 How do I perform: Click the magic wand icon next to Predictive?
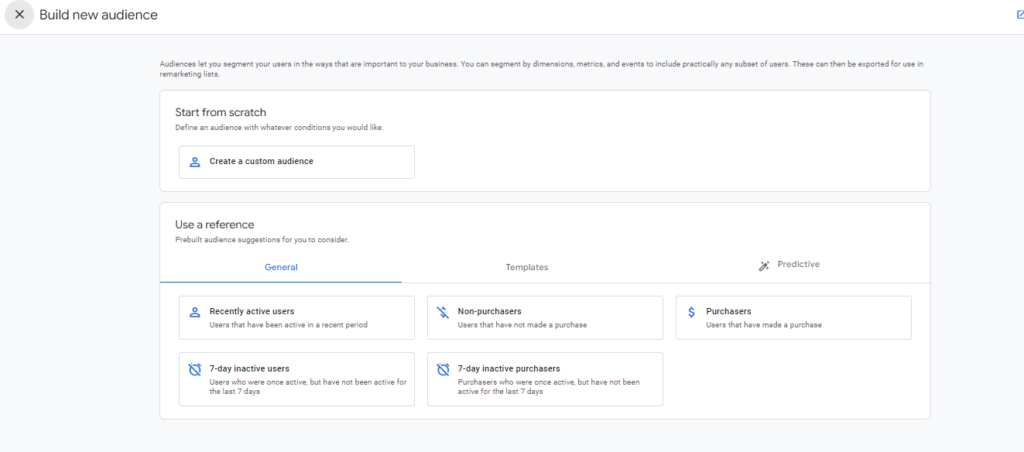(x=764, y=265)
